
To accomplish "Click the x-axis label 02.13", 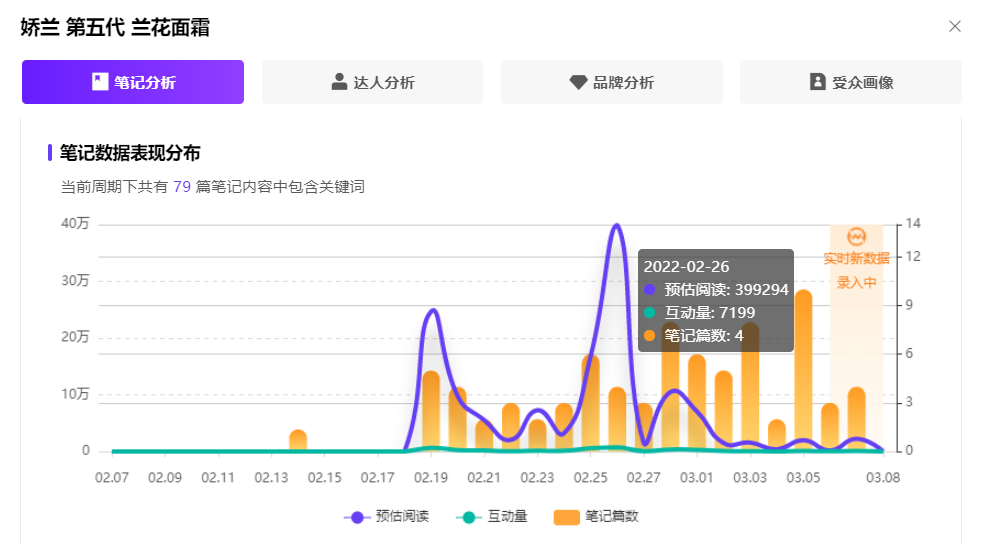I will (x=271, y=478).
